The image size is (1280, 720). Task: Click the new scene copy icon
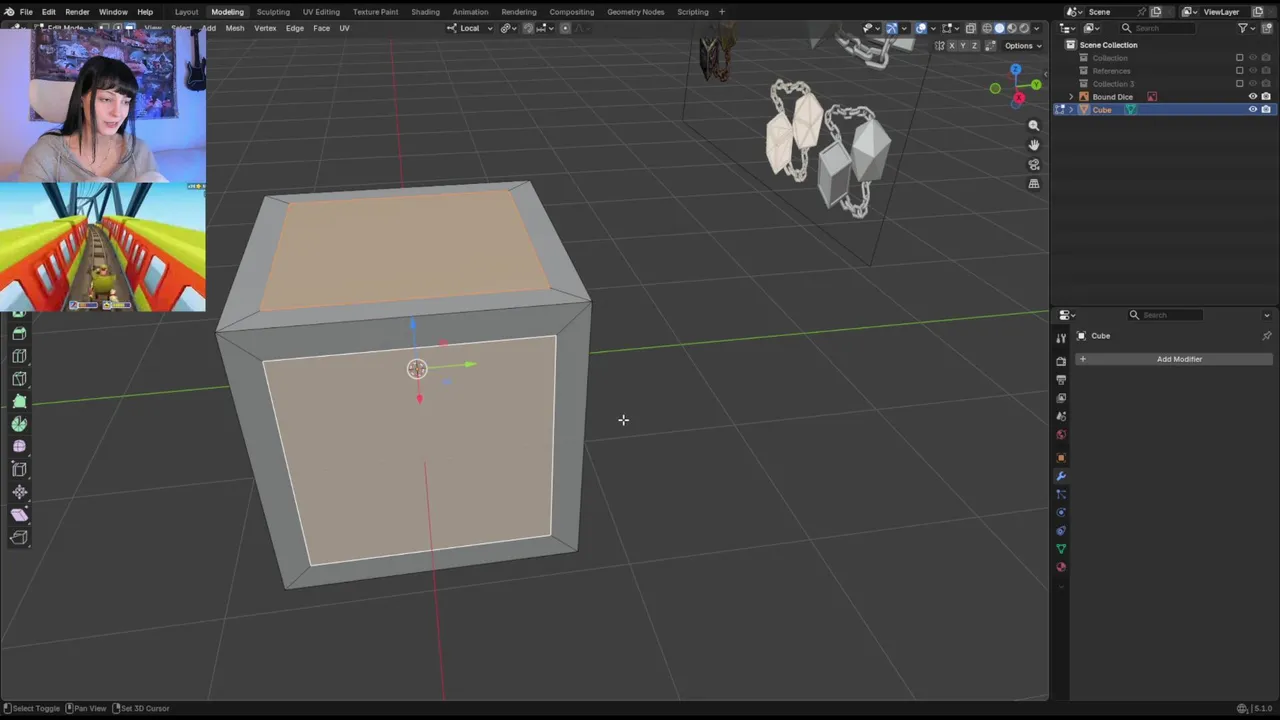coord(1155,12)
